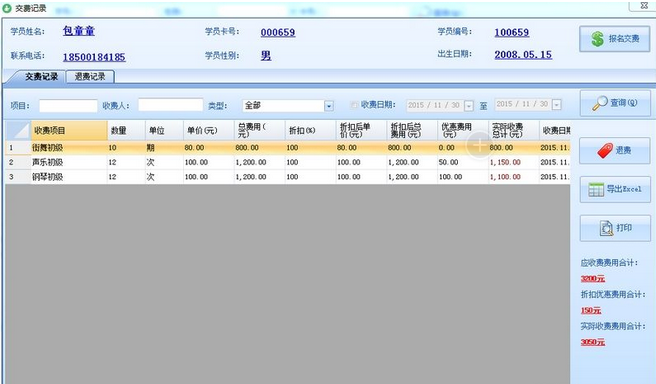The width and height of the screenshot is (656, 384).
Task: Sort by 优惠费用(元) column header
Action: click(x=463, y=131)
